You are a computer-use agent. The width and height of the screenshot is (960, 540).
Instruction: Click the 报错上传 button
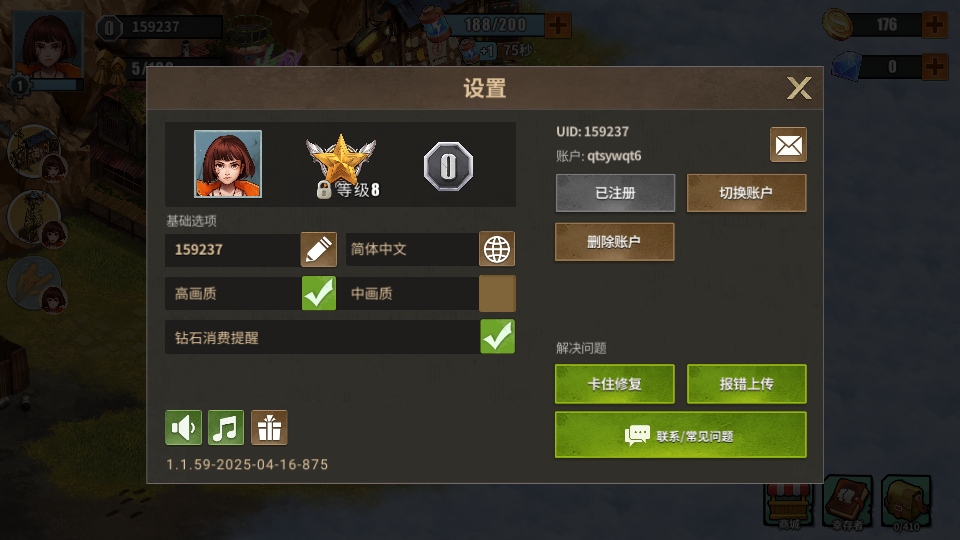coord(746,384)
